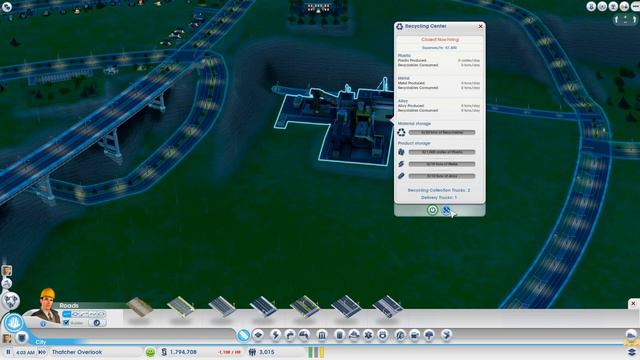Select the Roads tool in the city toolbar
This screenshot has width=640, height=360.
click(243, 335)
